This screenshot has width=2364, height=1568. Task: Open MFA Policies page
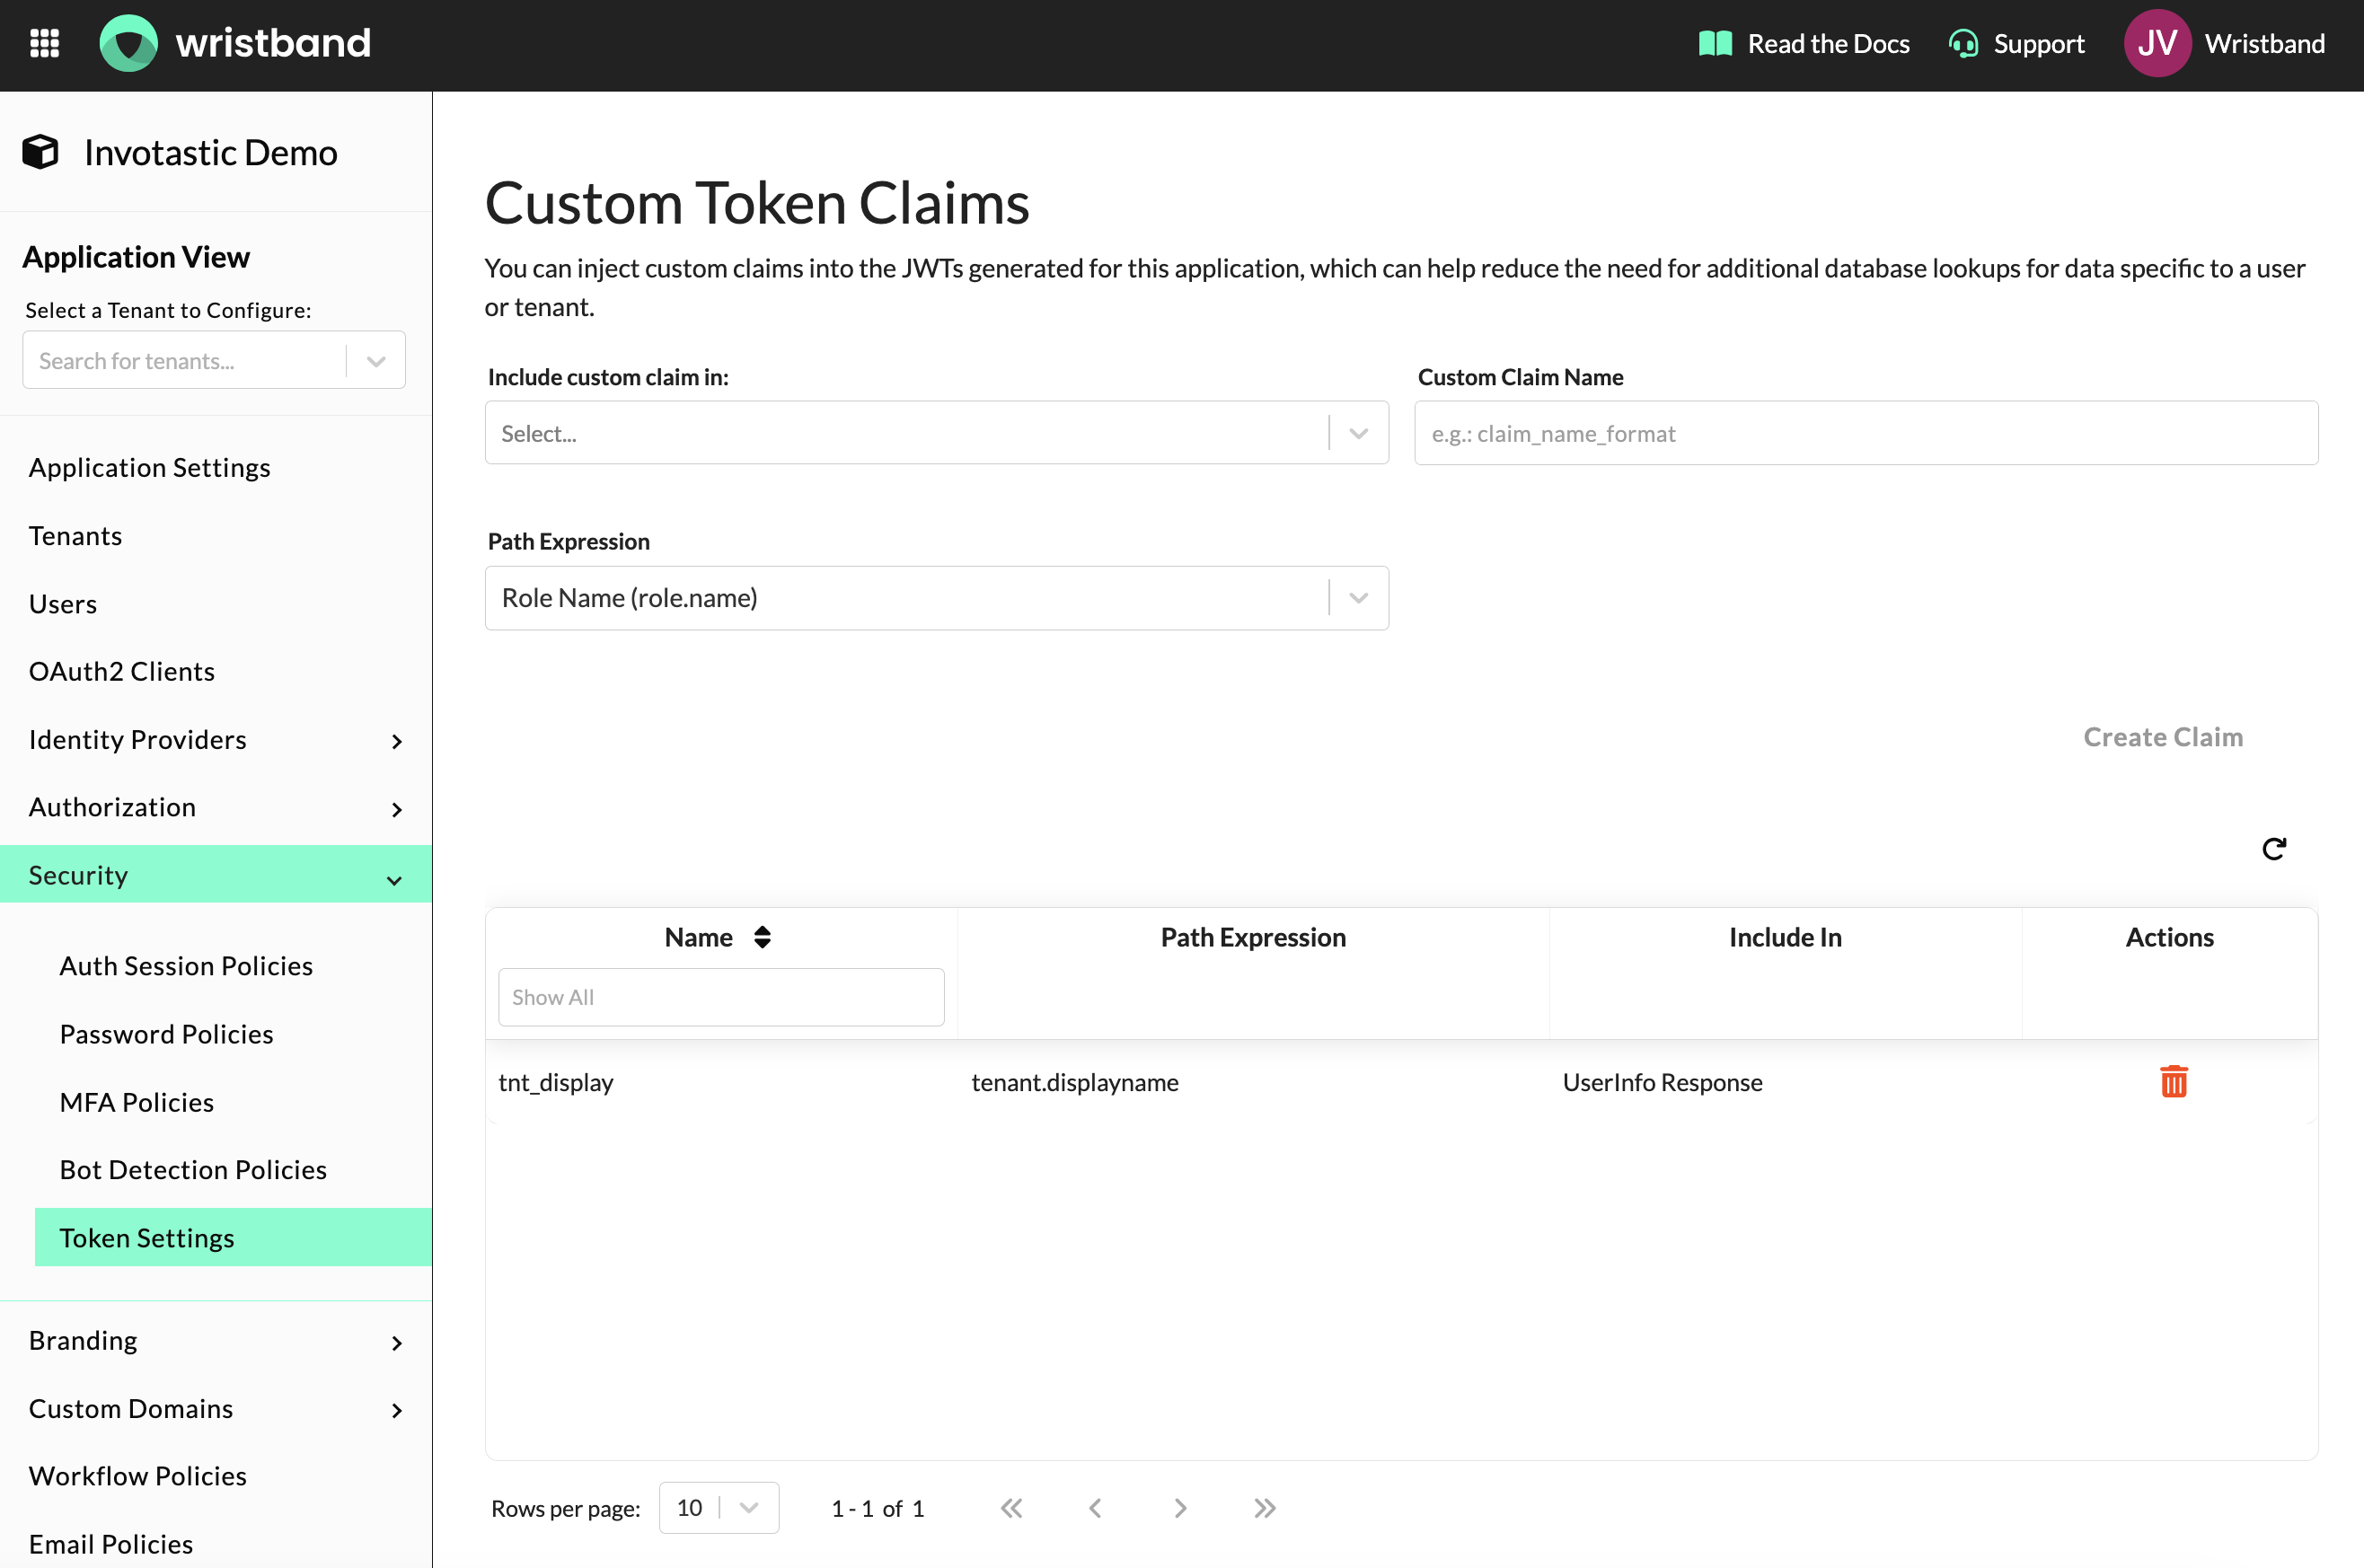coord(137,1102)
